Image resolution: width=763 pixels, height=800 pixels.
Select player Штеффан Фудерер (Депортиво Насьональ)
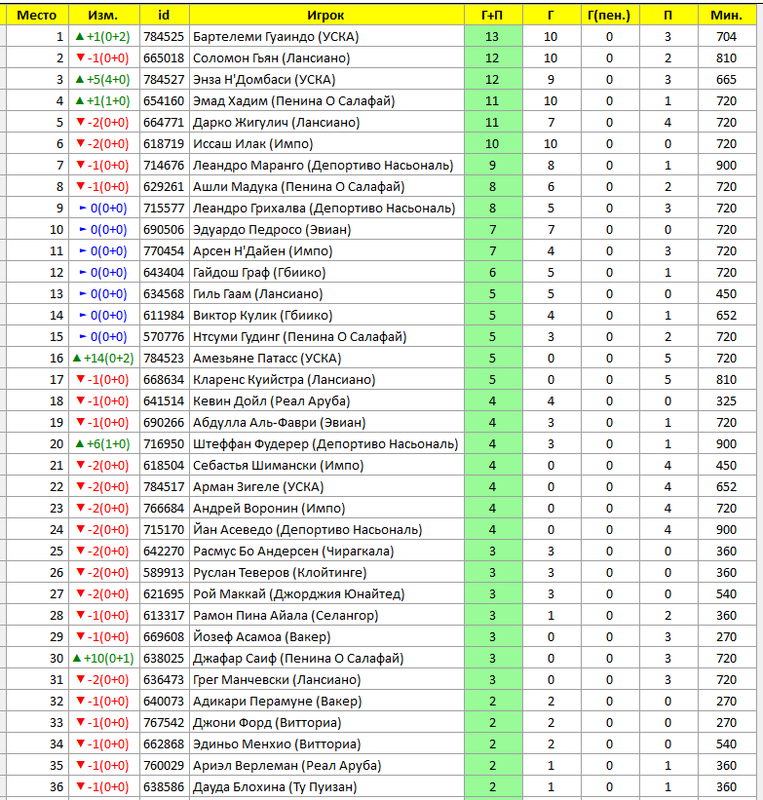[326, 444]
